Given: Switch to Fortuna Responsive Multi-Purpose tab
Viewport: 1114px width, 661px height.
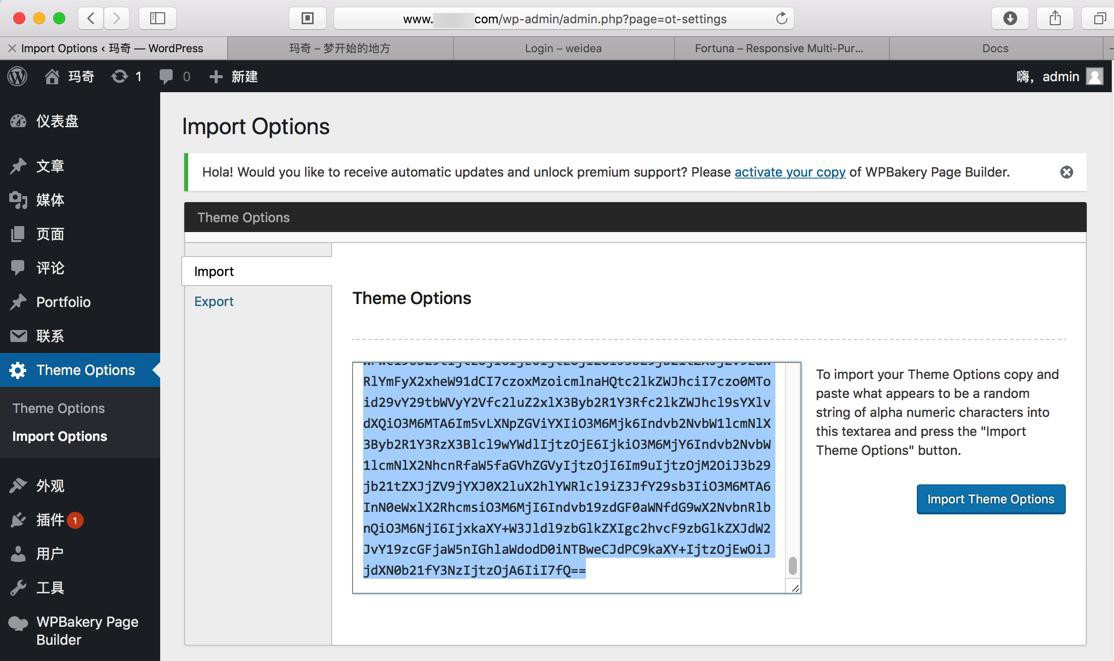Looking at the screenshot, I should point(780,48).
